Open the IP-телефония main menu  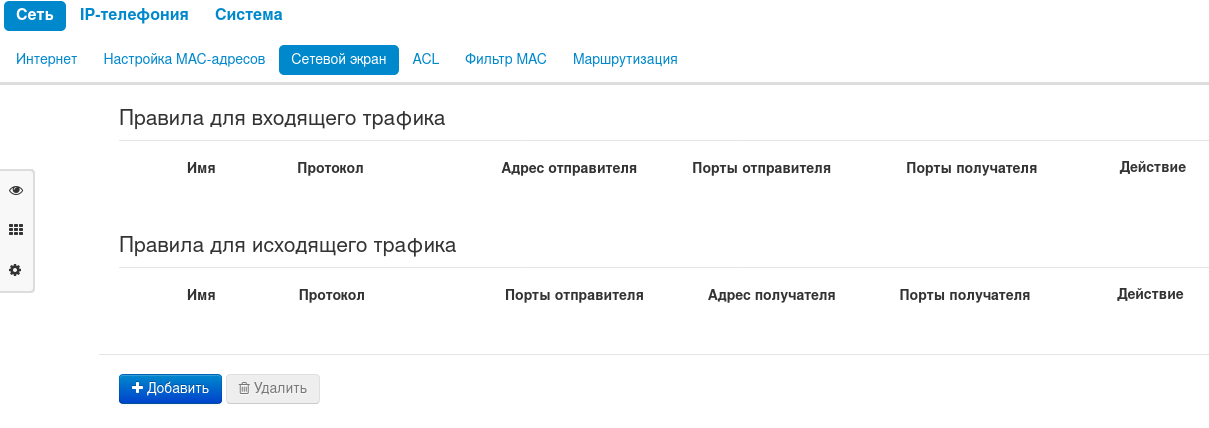click(x=134, y=15)
